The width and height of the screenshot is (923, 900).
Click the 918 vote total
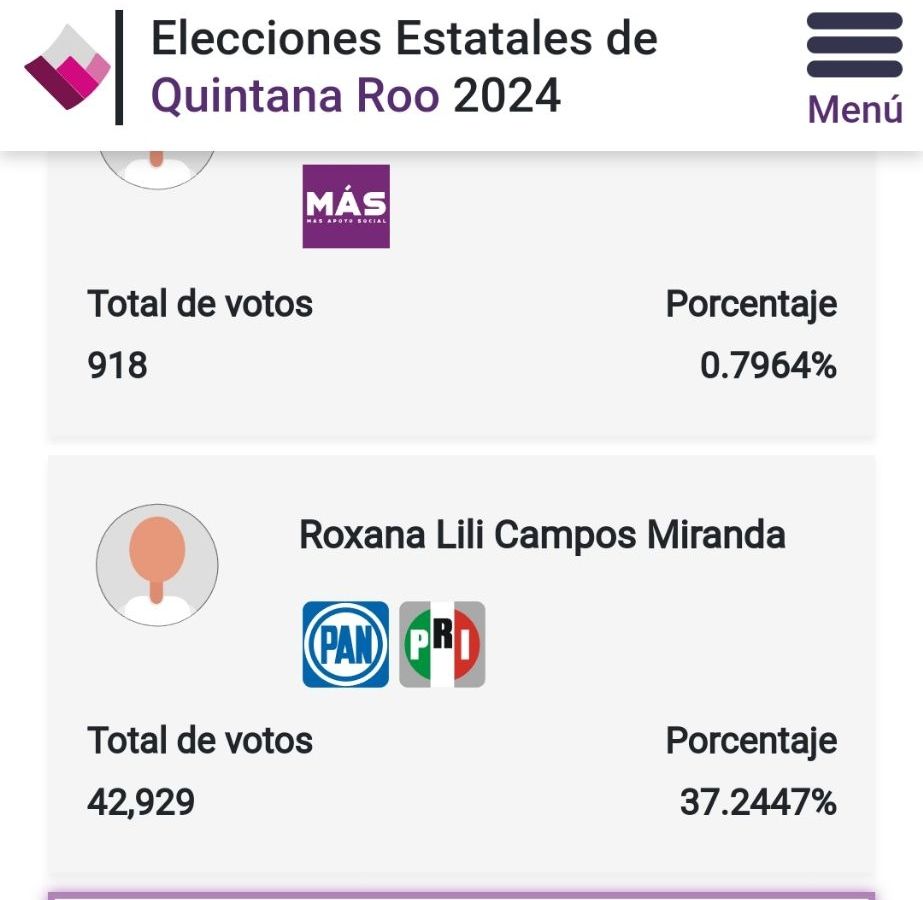coord(117,365)
